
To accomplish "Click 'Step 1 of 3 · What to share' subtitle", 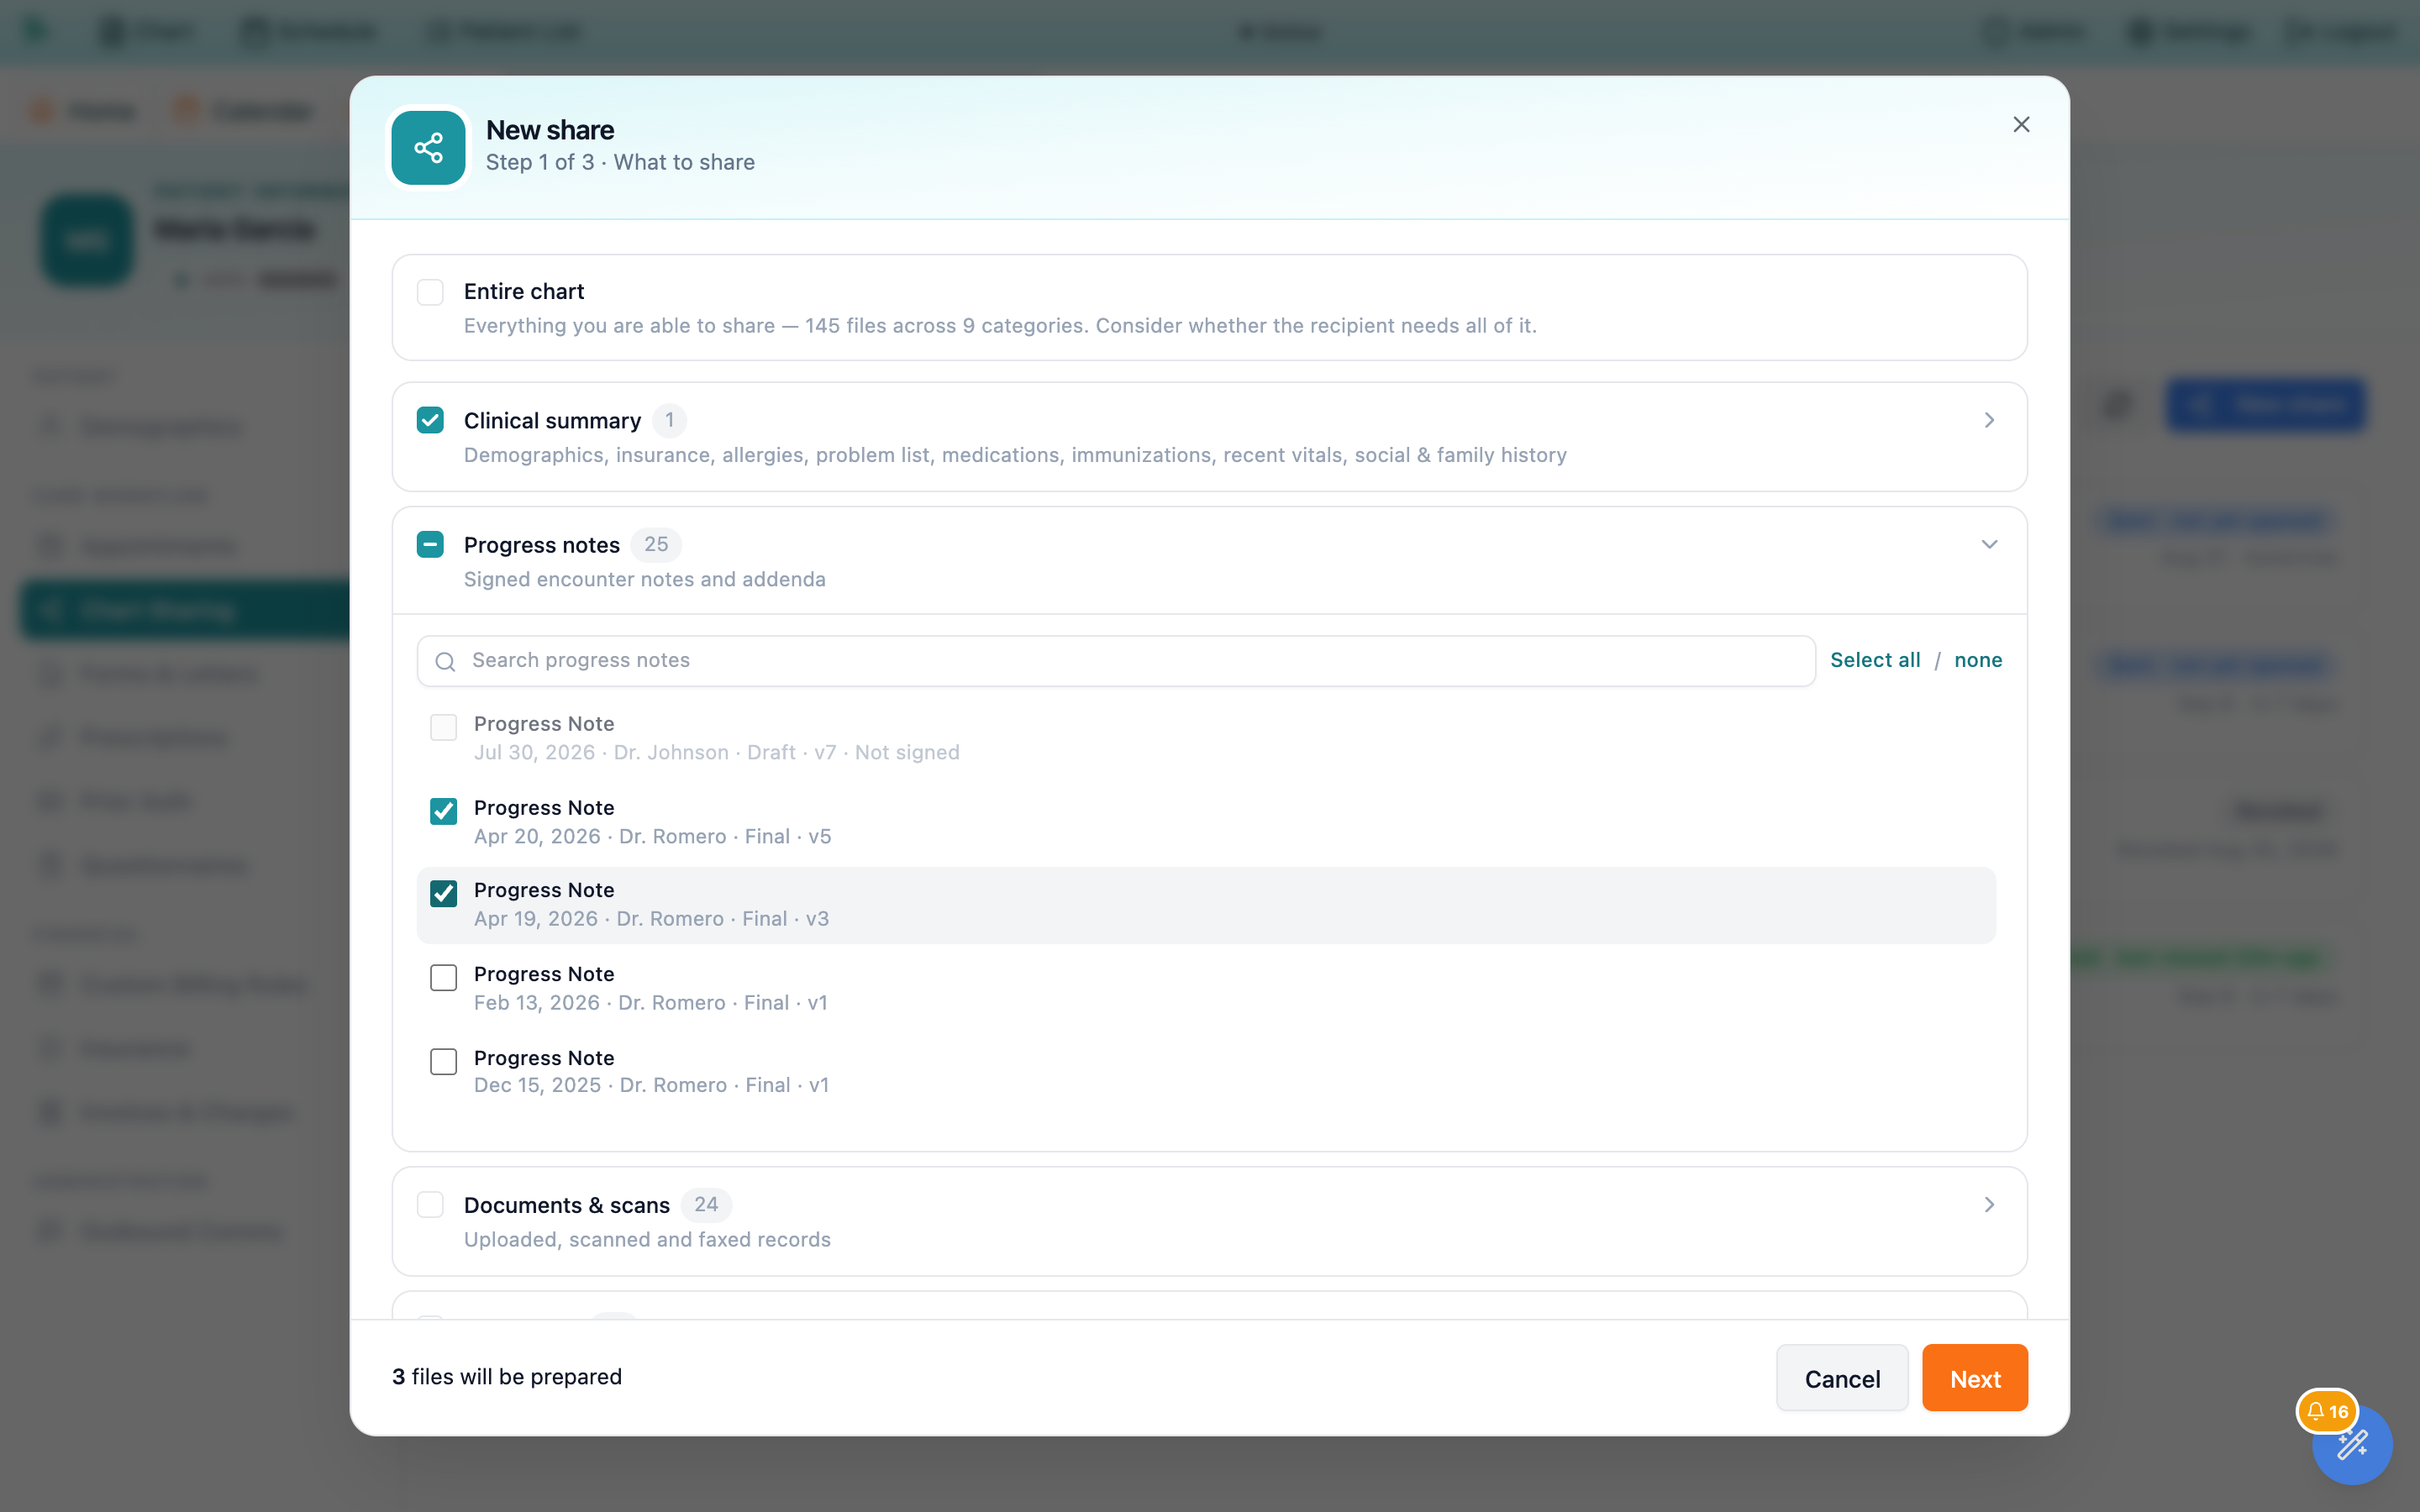I will click(x=620, y=162).
